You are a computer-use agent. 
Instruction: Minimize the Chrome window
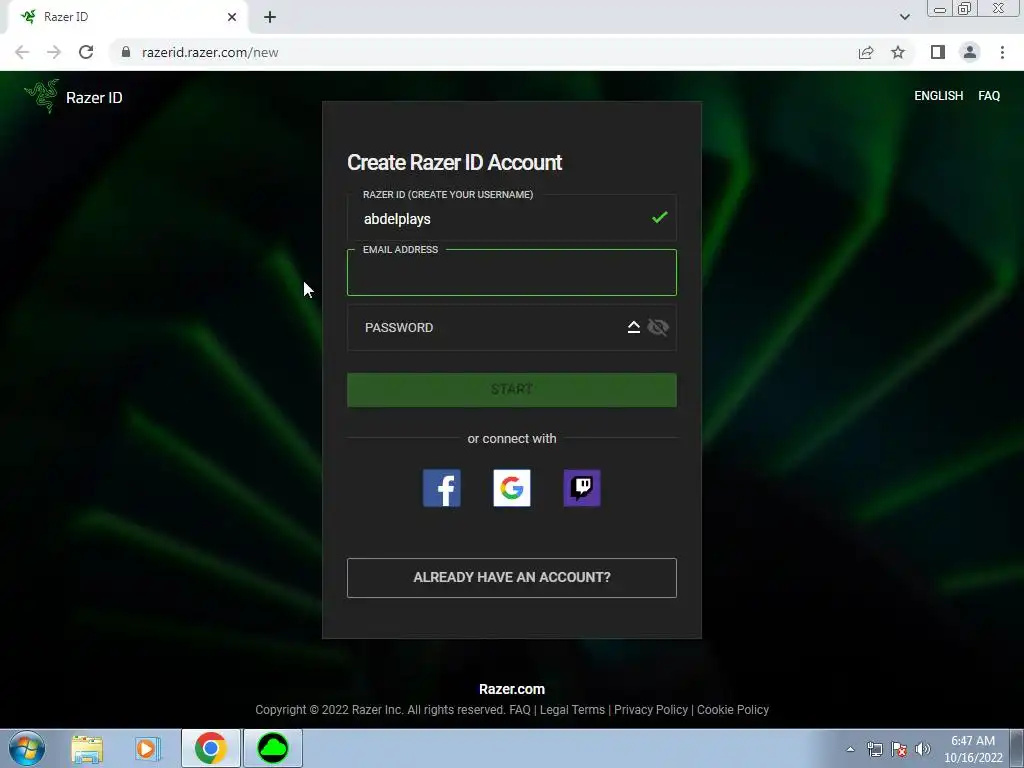(940, 9)
